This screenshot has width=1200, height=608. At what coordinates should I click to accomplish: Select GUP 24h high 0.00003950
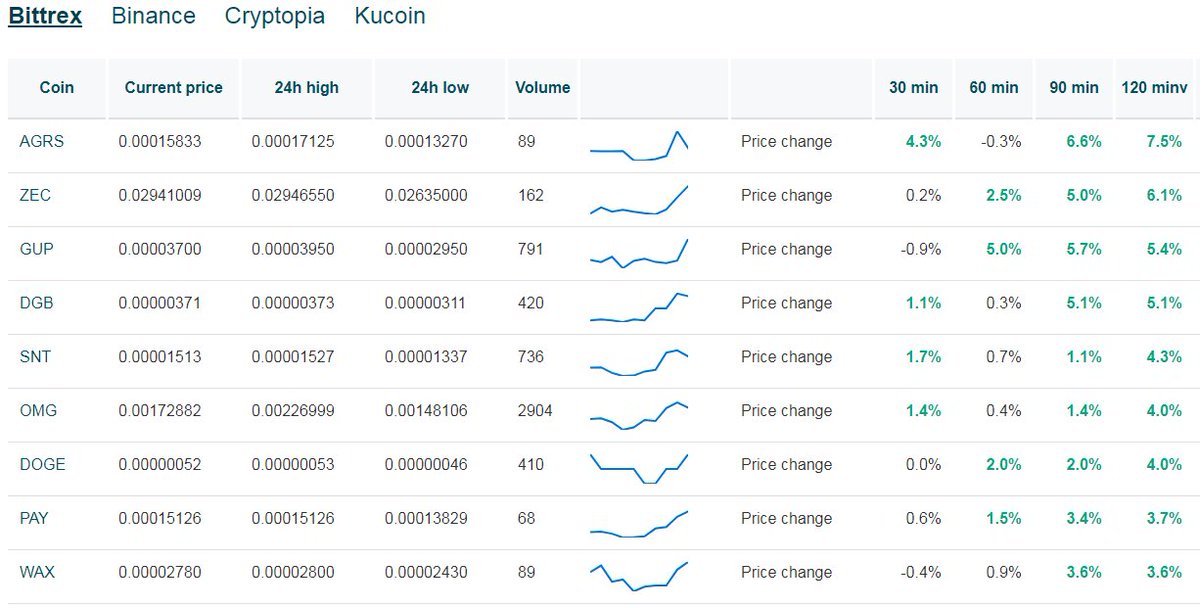click(x=293, y=250)
